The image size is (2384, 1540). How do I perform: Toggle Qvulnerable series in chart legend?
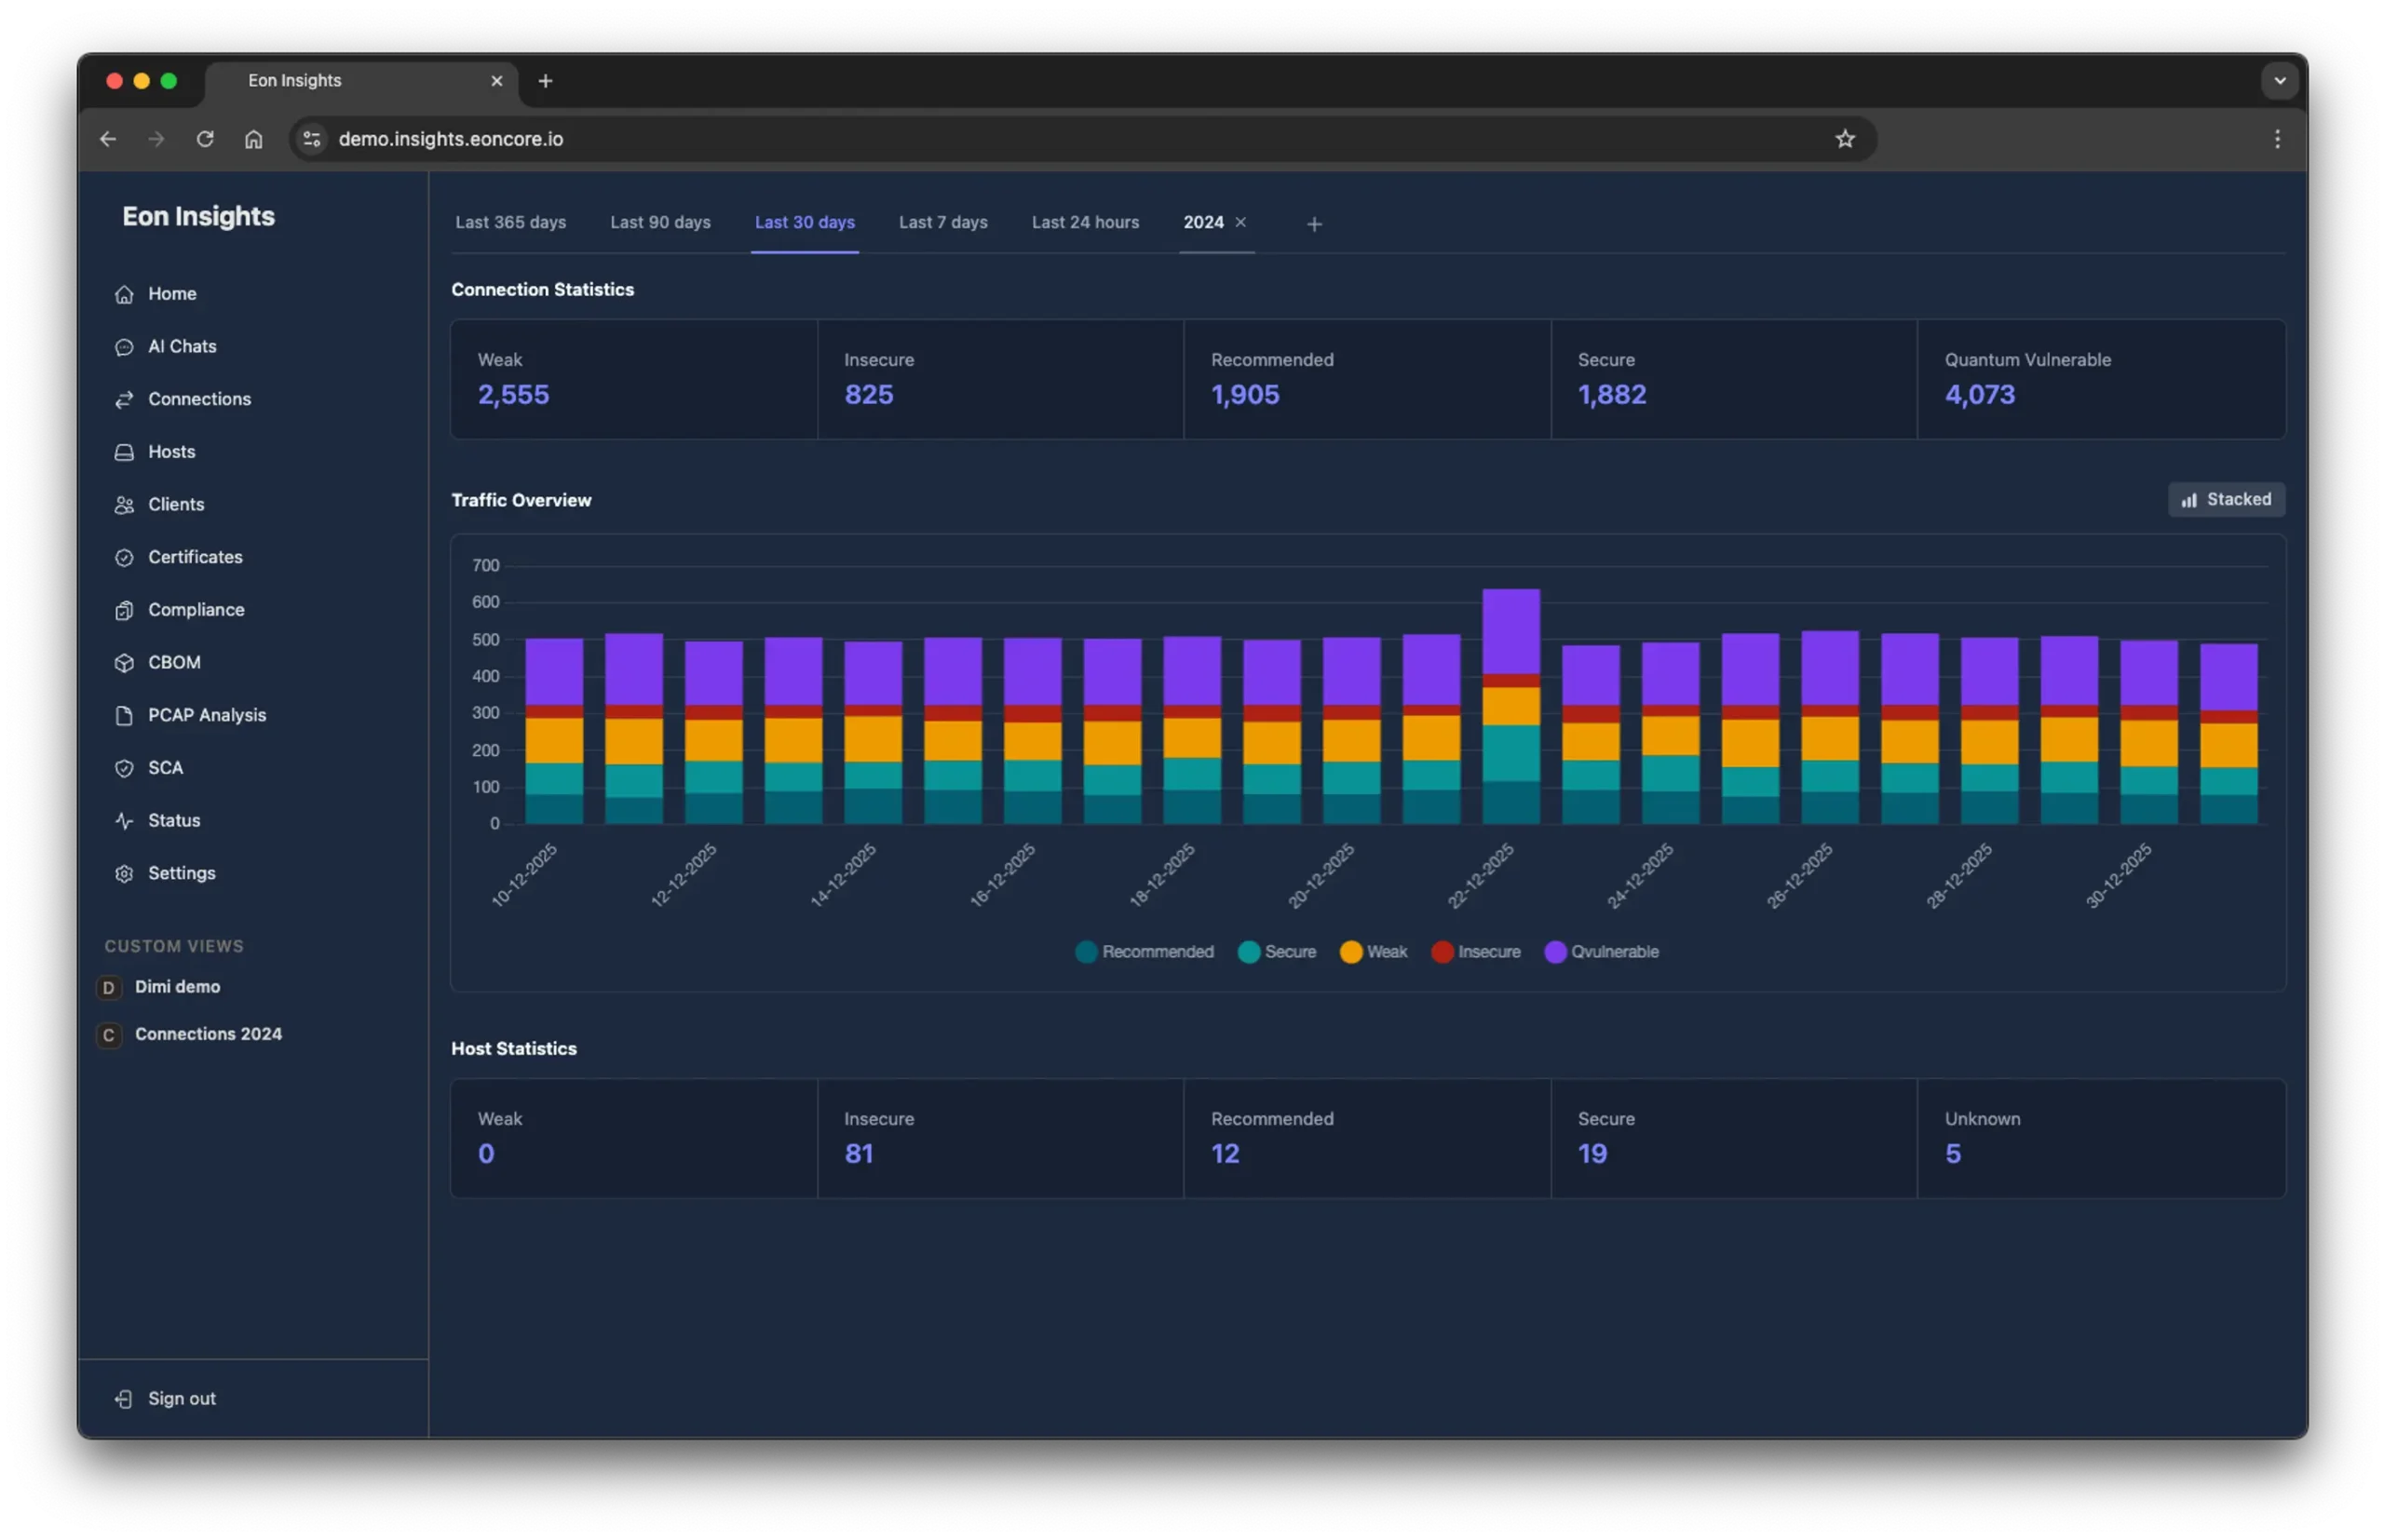[1601, 952]
